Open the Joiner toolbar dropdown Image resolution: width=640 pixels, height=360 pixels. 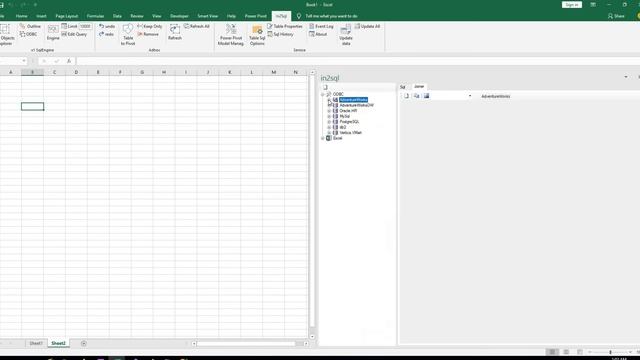470,96
